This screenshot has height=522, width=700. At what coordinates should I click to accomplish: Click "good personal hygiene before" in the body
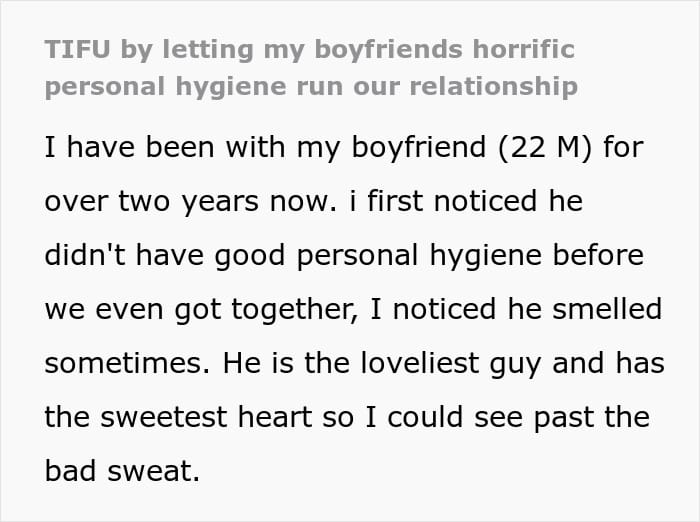coord(429,257)
